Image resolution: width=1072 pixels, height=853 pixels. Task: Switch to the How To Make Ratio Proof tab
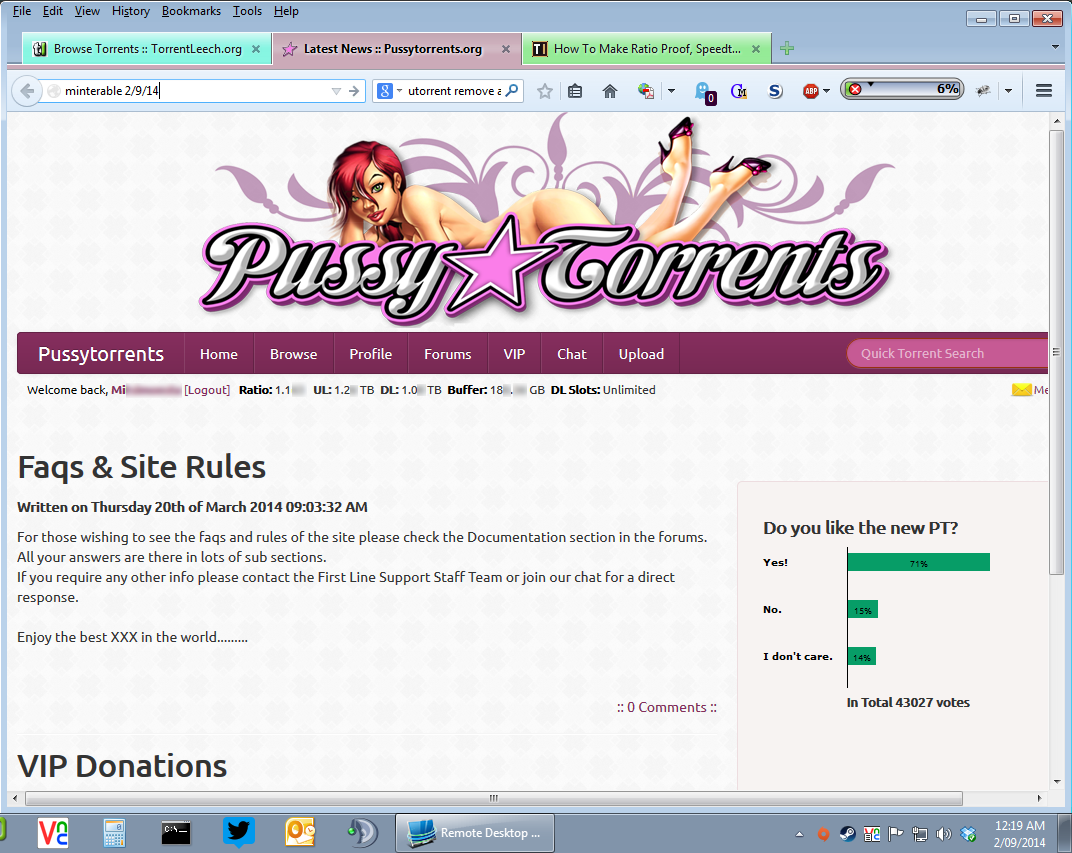(647, 49)
